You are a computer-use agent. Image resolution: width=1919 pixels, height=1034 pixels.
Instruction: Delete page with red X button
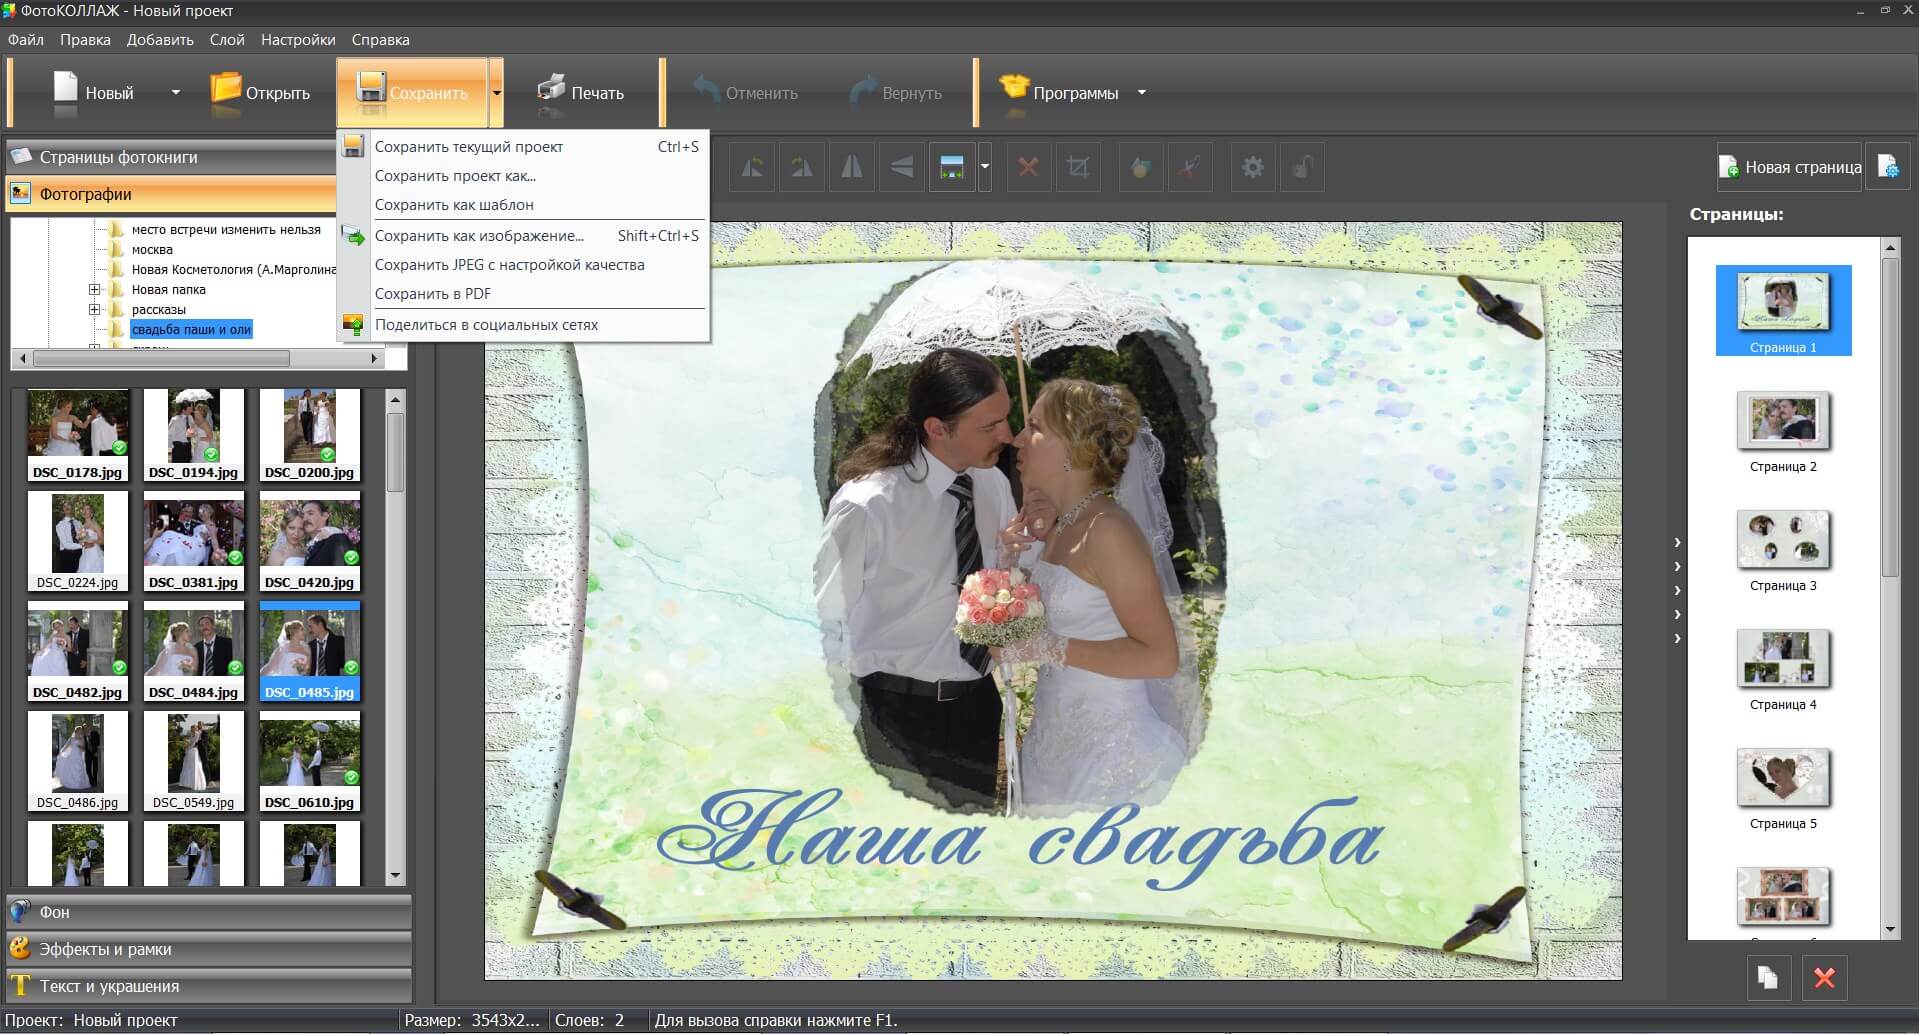pyautogui.click(x=1824, y=977)
